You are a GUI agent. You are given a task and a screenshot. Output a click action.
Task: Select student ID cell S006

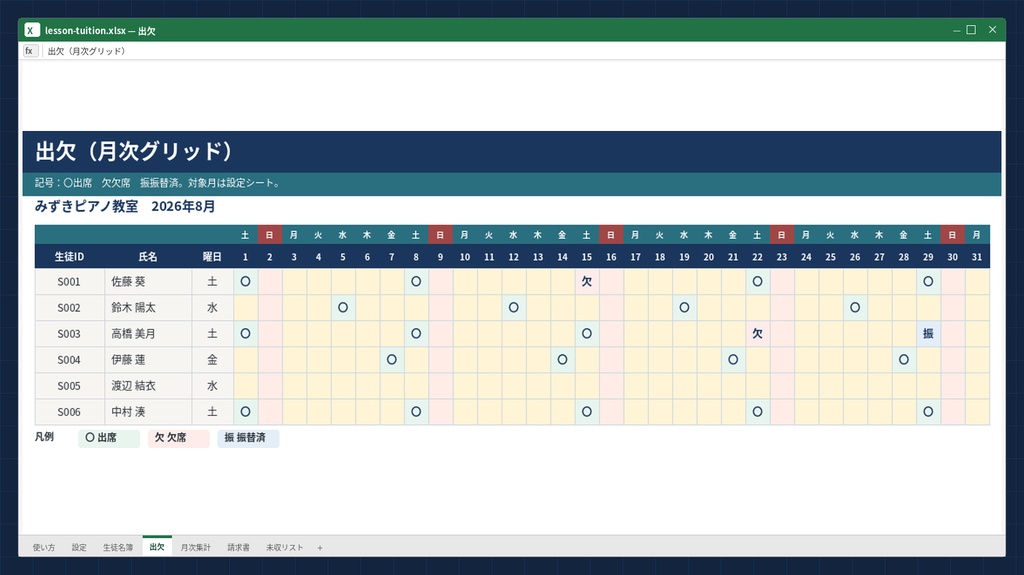[x=69, y=412]
